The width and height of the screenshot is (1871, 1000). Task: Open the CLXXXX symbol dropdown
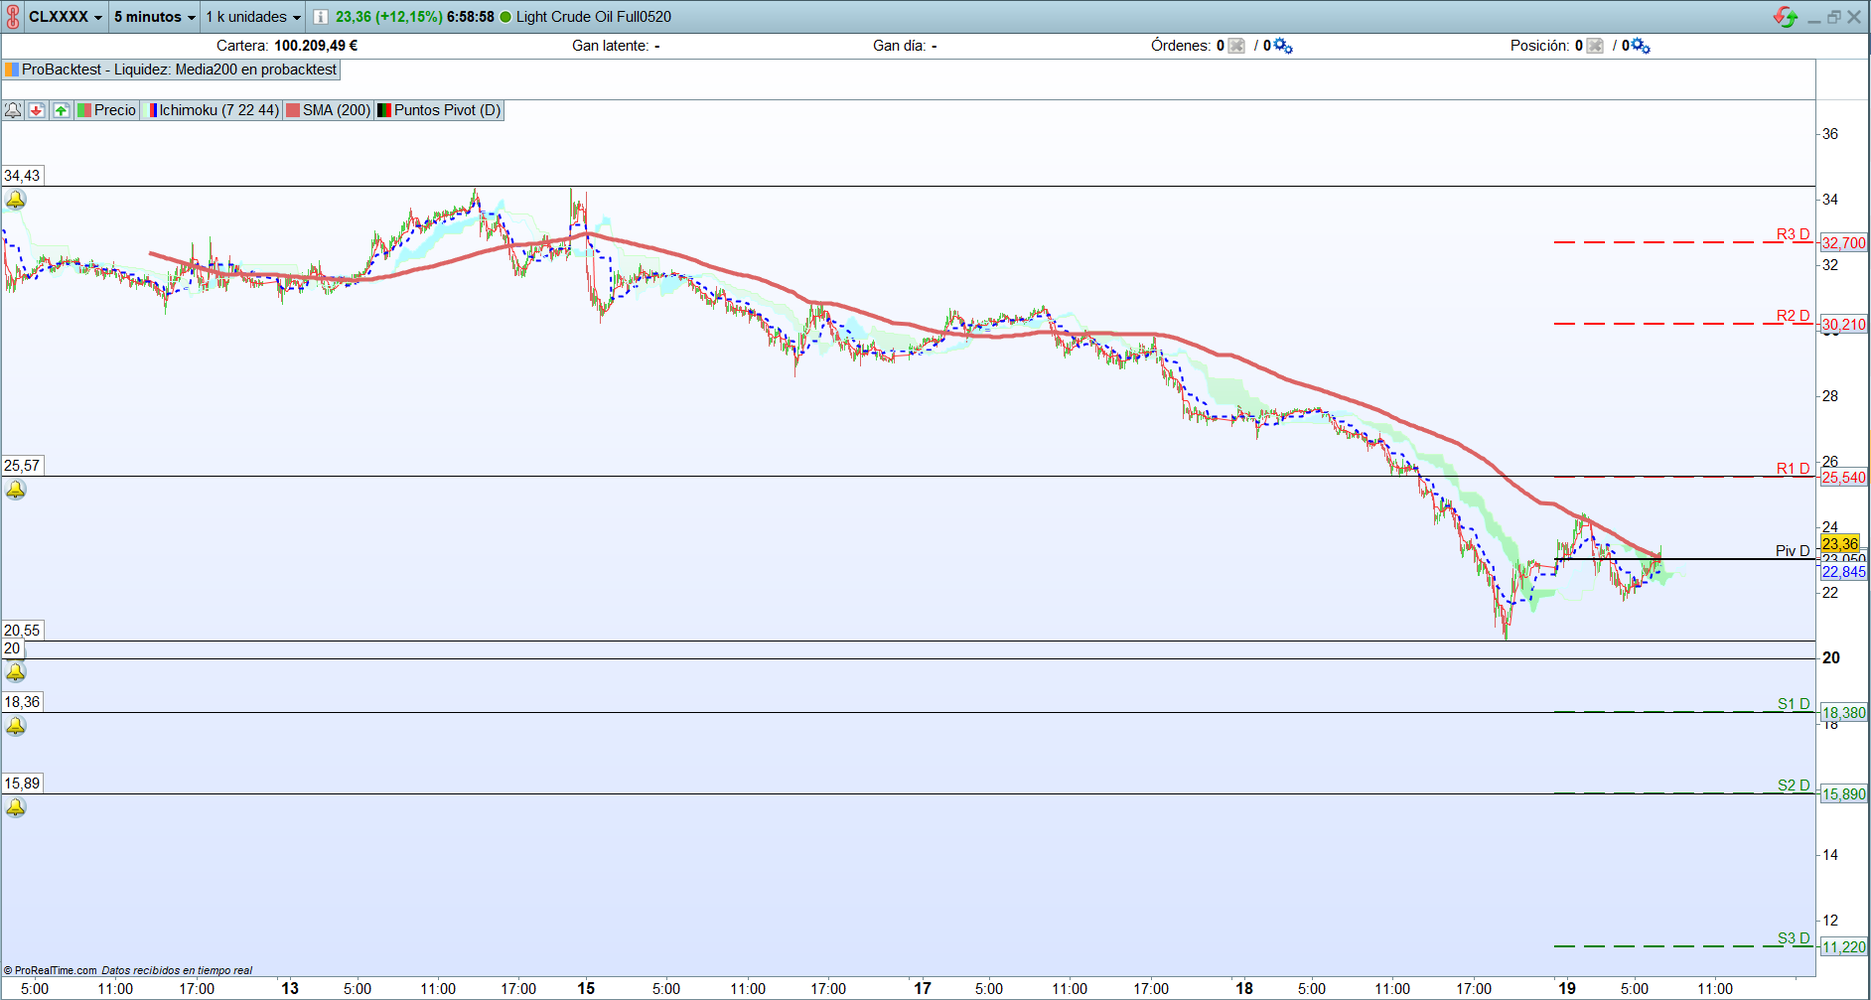(66, 17)
